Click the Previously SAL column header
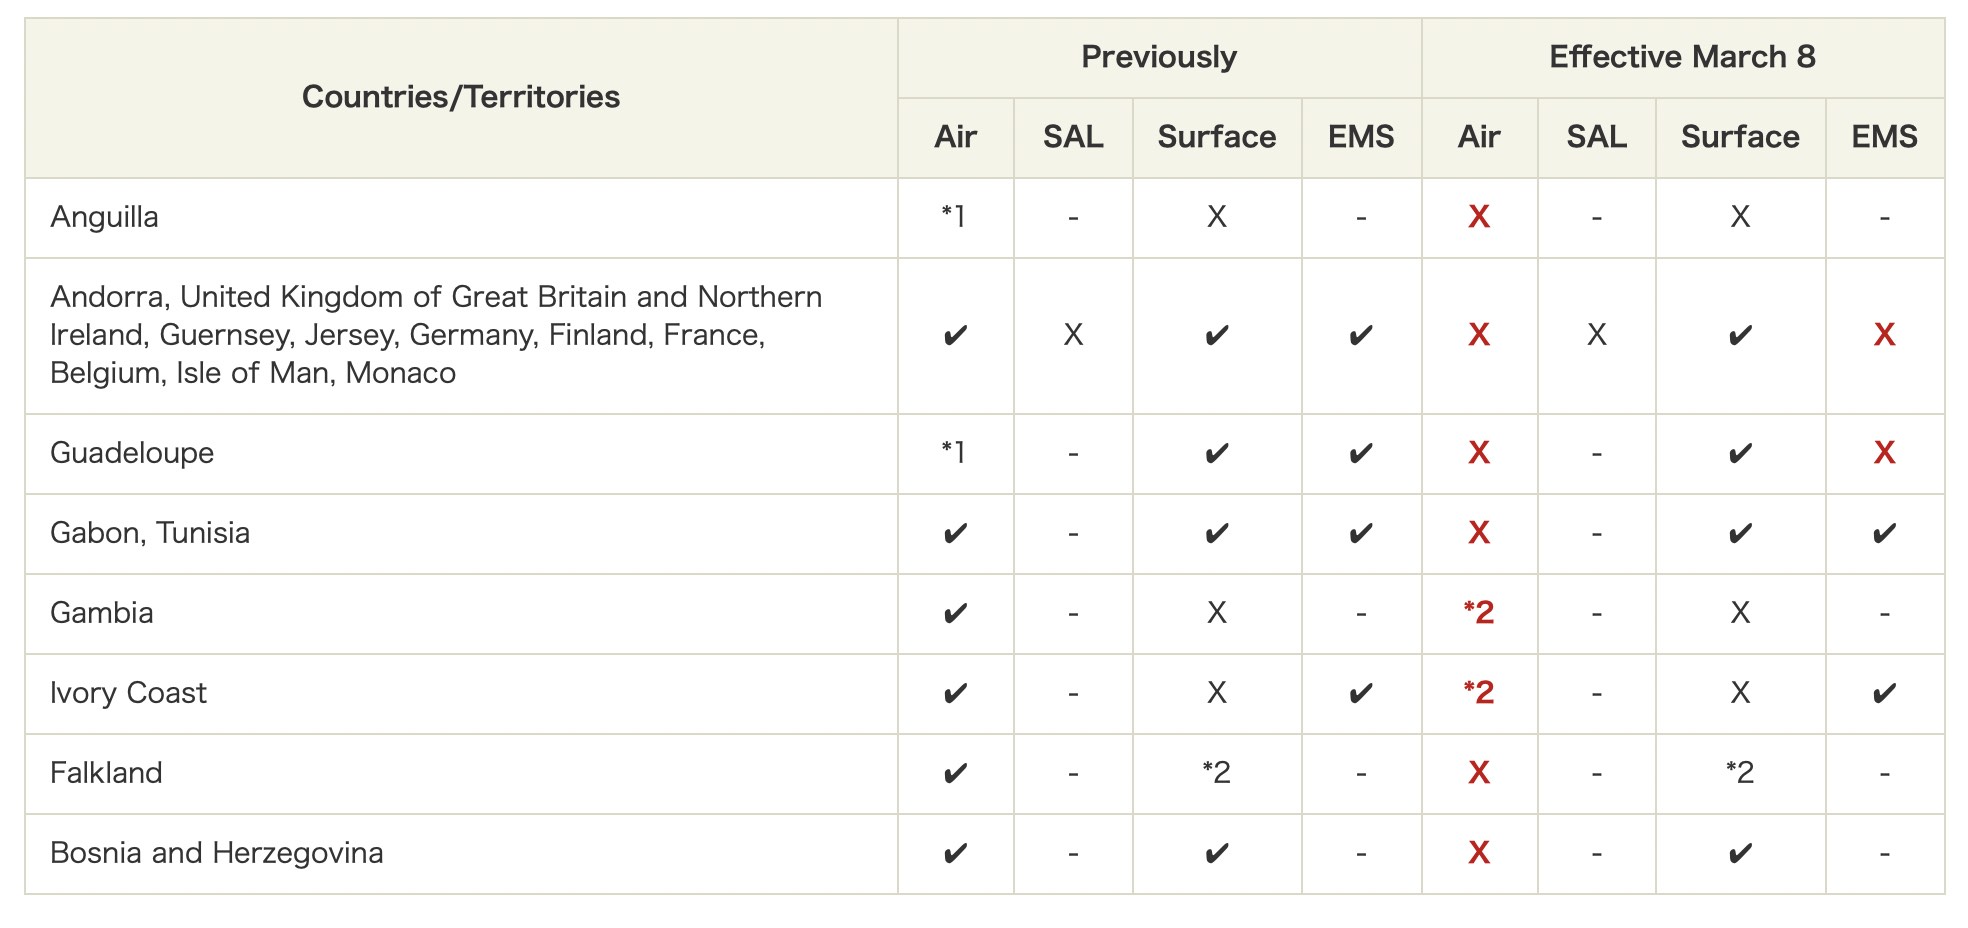This screenshot has width=1968, height=928. click(1073, 137)
